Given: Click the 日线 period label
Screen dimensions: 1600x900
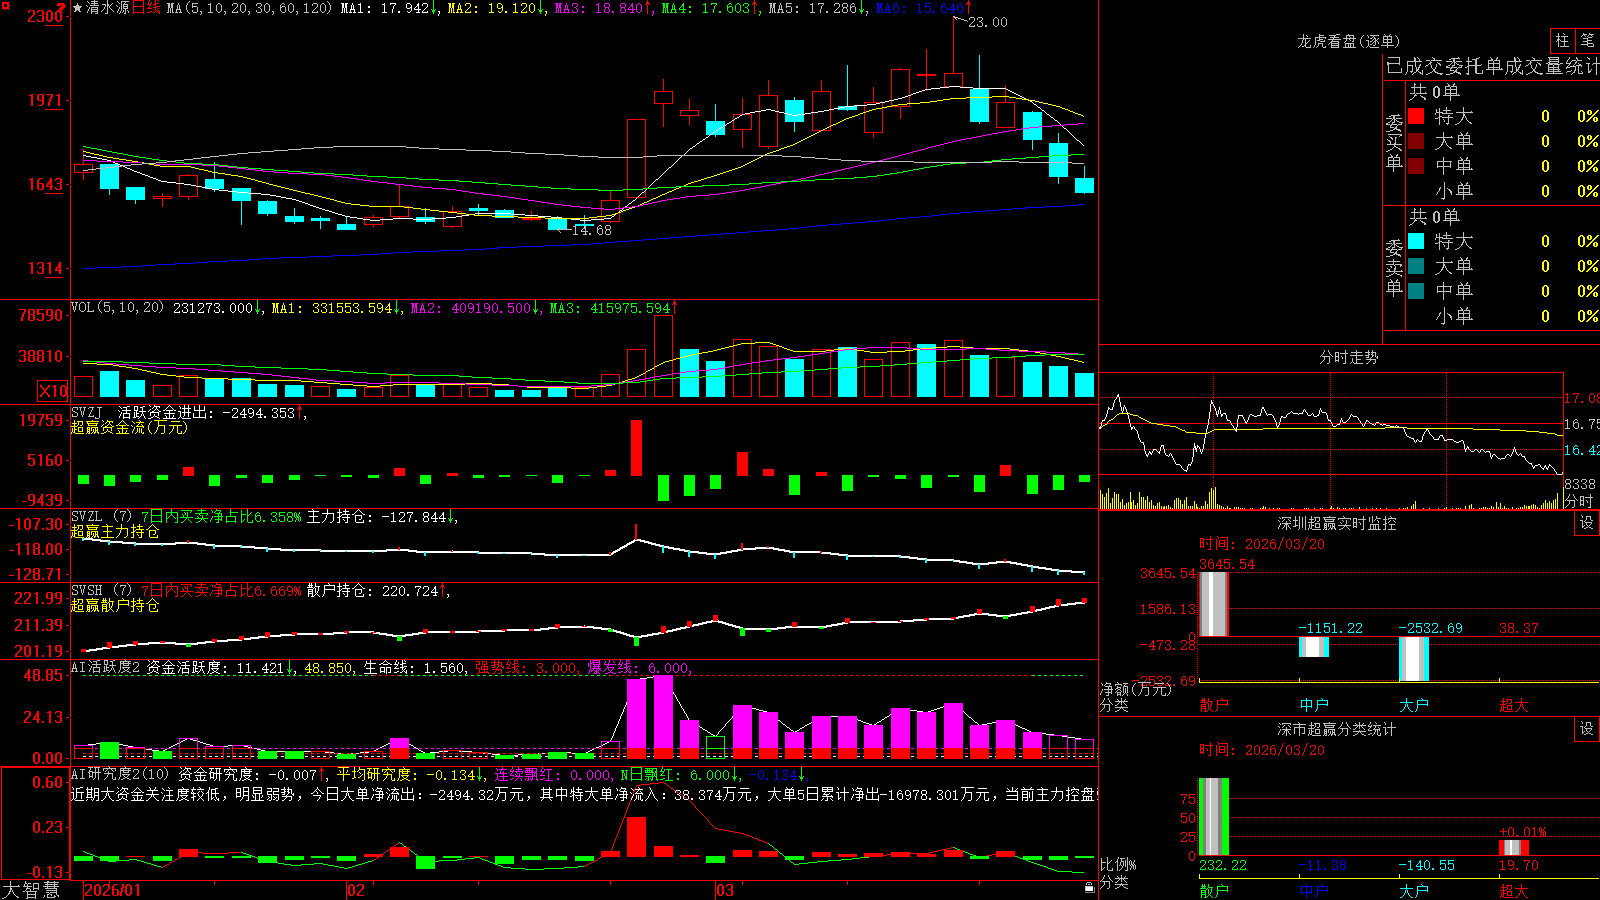Looking at the screenshot, I should pos(146,8).
